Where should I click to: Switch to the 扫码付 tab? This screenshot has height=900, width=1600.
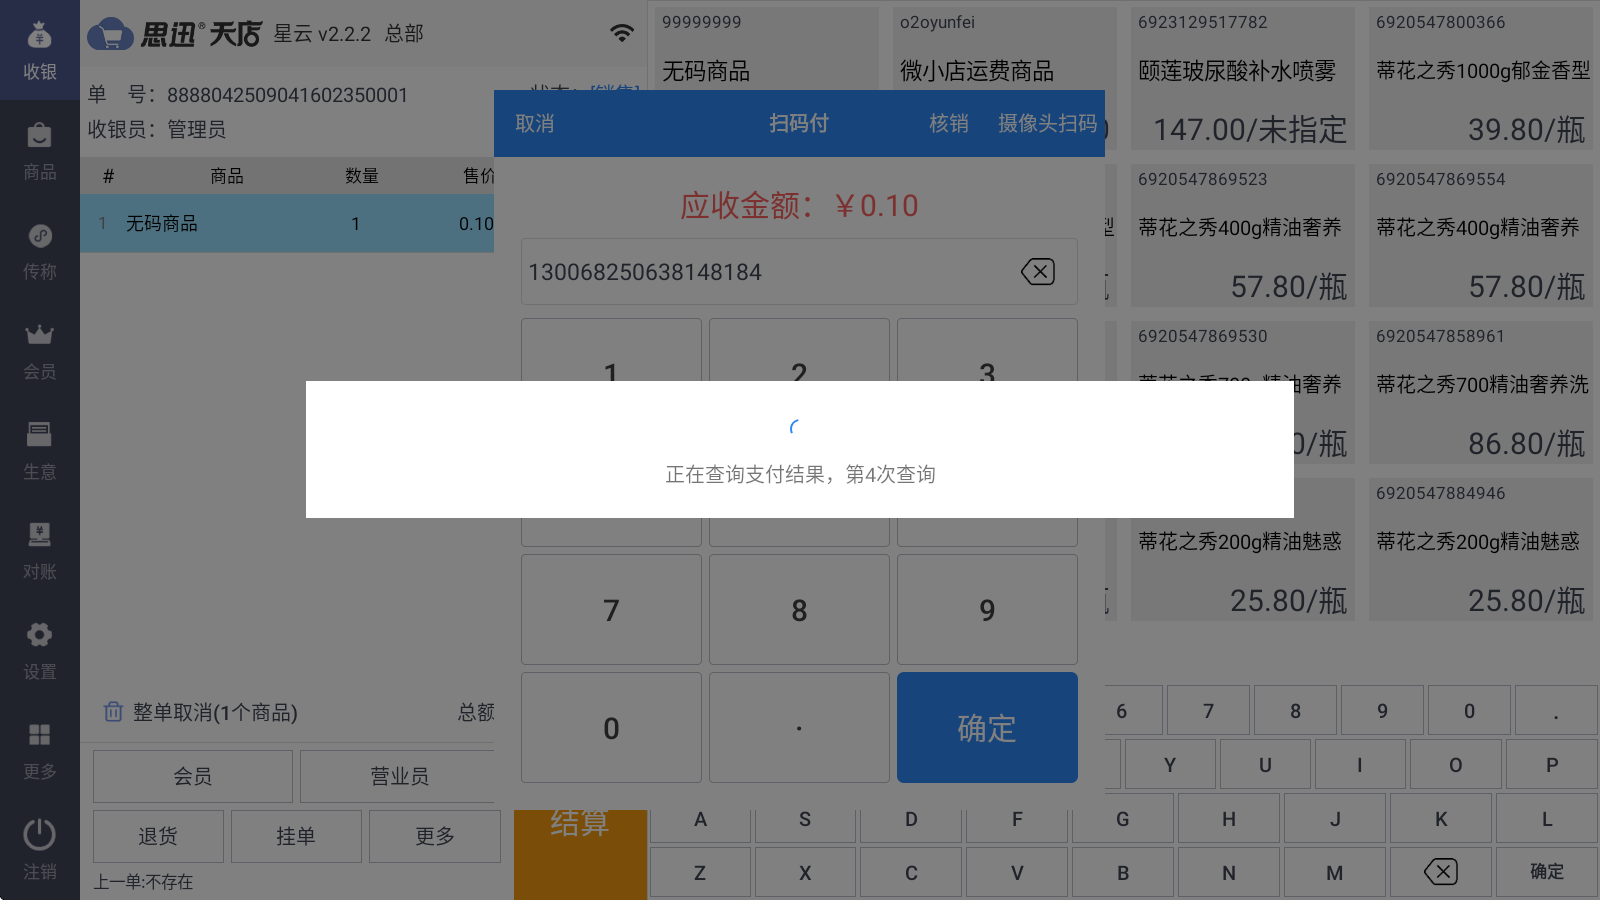pos(798,123)
